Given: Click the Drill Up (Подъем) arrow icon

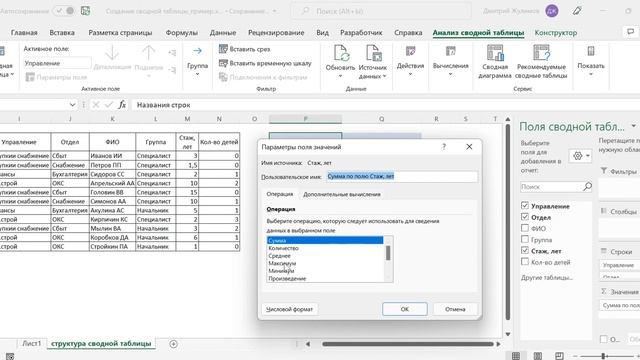Looking at the screenshot, I should 149,53.
